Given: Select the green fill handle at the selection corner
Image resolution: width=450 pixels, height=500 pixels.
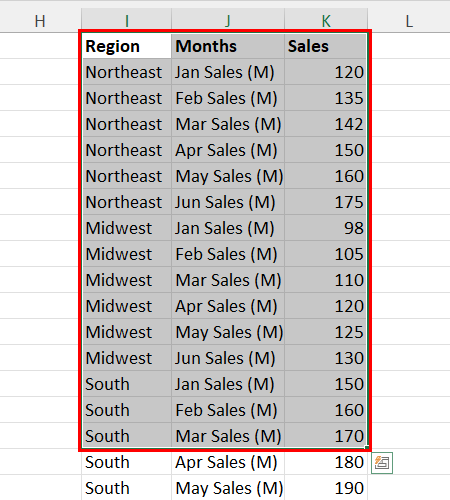Looking at the screenshot, I should pos(367,448).
